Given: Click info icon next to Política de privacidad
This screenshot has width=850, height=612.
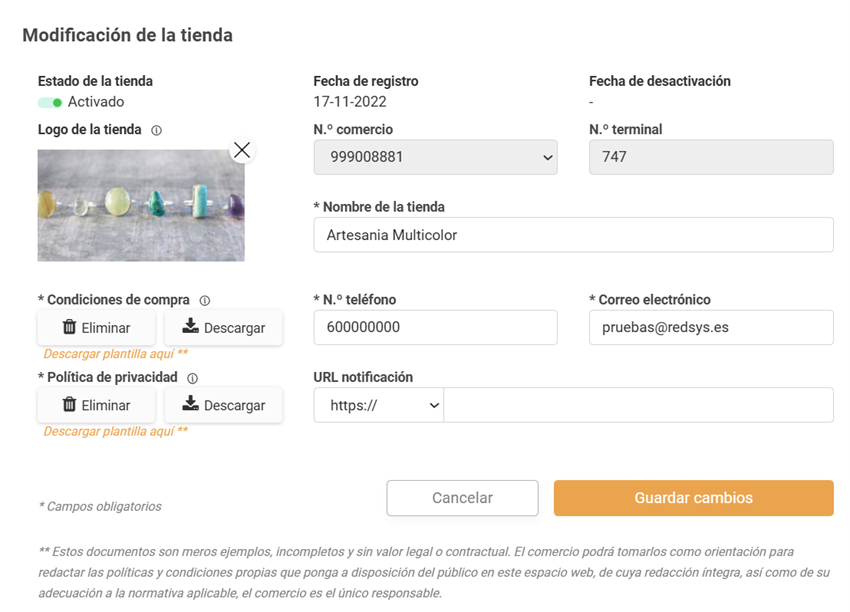Looking at the screenshot, I should click(193, 378).
